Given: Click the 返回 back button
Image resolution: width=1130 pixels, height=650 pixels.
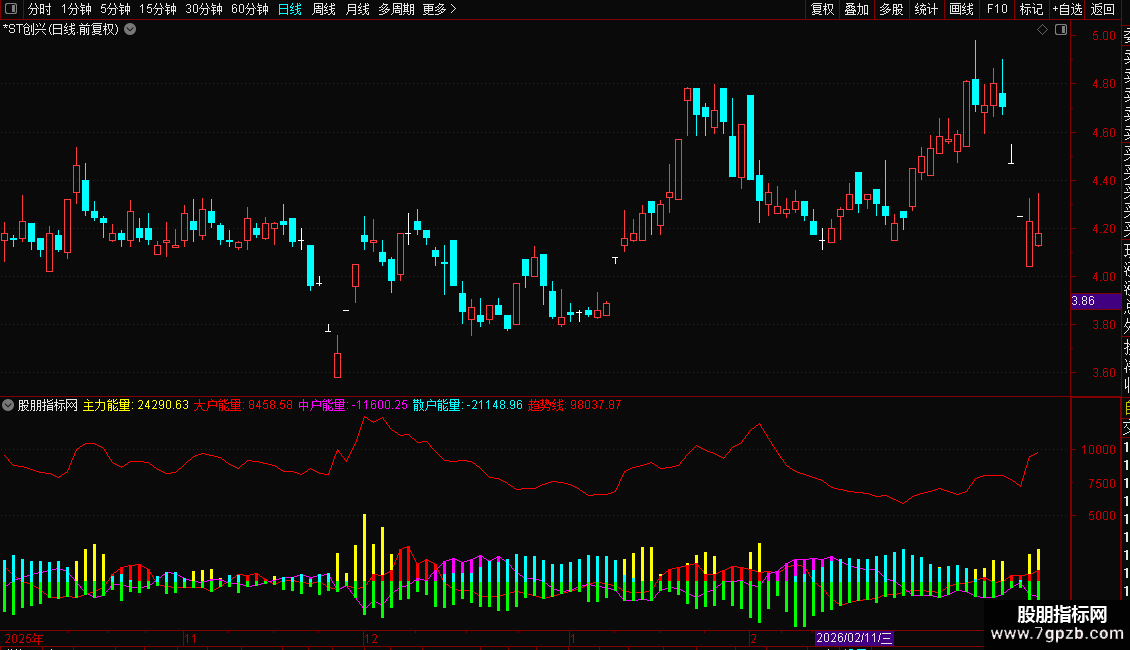Looking at the screenshot, I should coord(1103,9).
